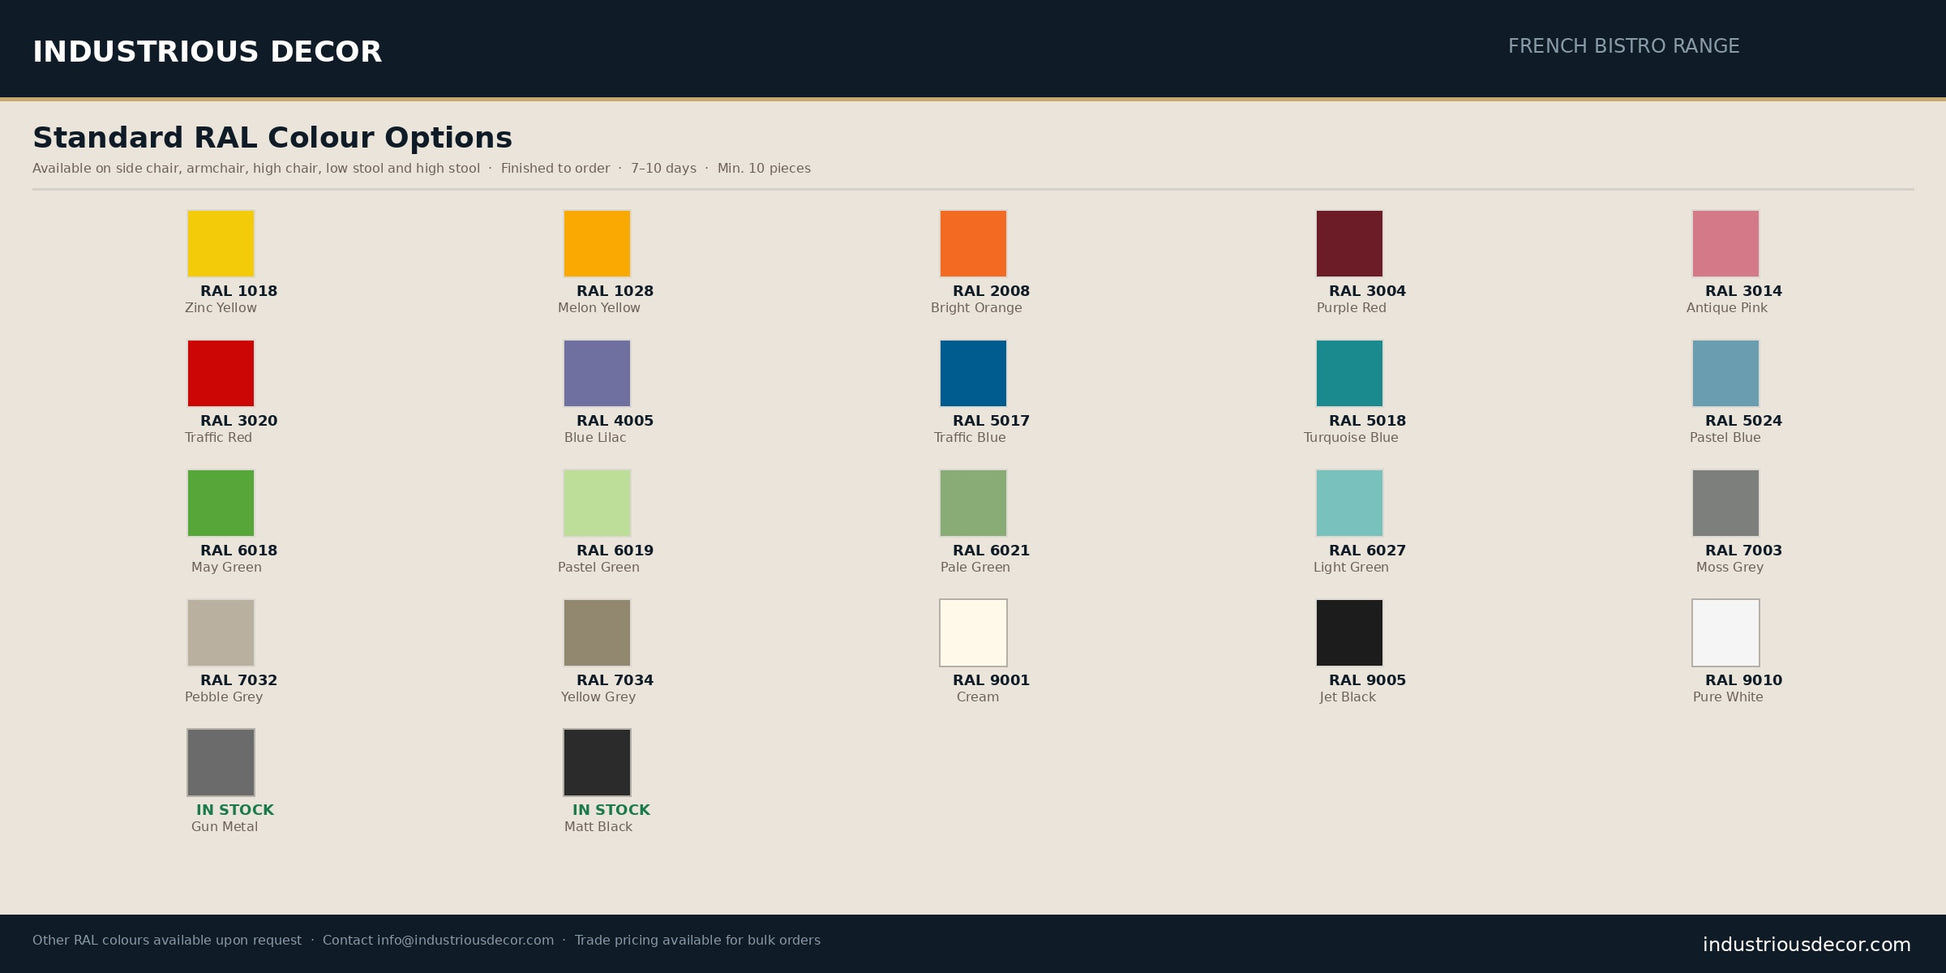Choose the RAL 5018 Turquoise Blue swatch
1946x973 pixels.
click(1349, 373)
